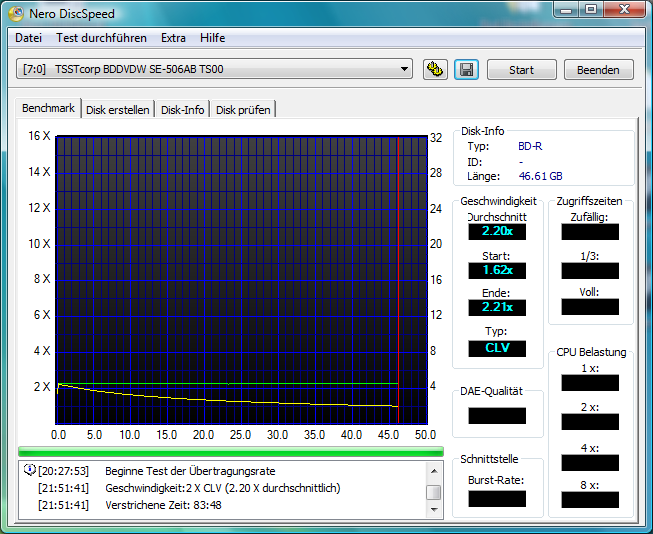Viewport: 653px width, 534px height.
Task: Click the red end marker in the graph
Action: pos(398,279)
